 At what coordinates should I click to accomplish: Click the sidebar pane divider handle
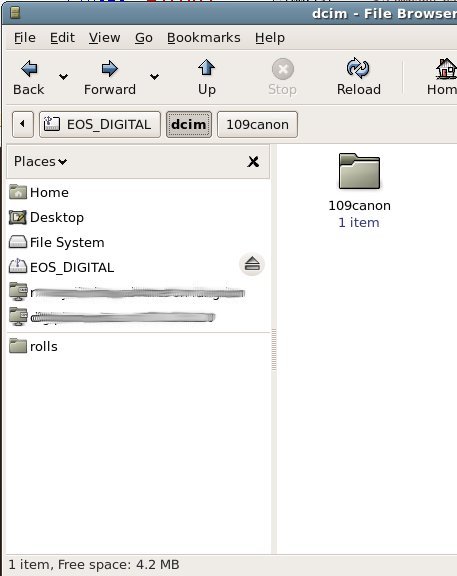tap(274, 350)
